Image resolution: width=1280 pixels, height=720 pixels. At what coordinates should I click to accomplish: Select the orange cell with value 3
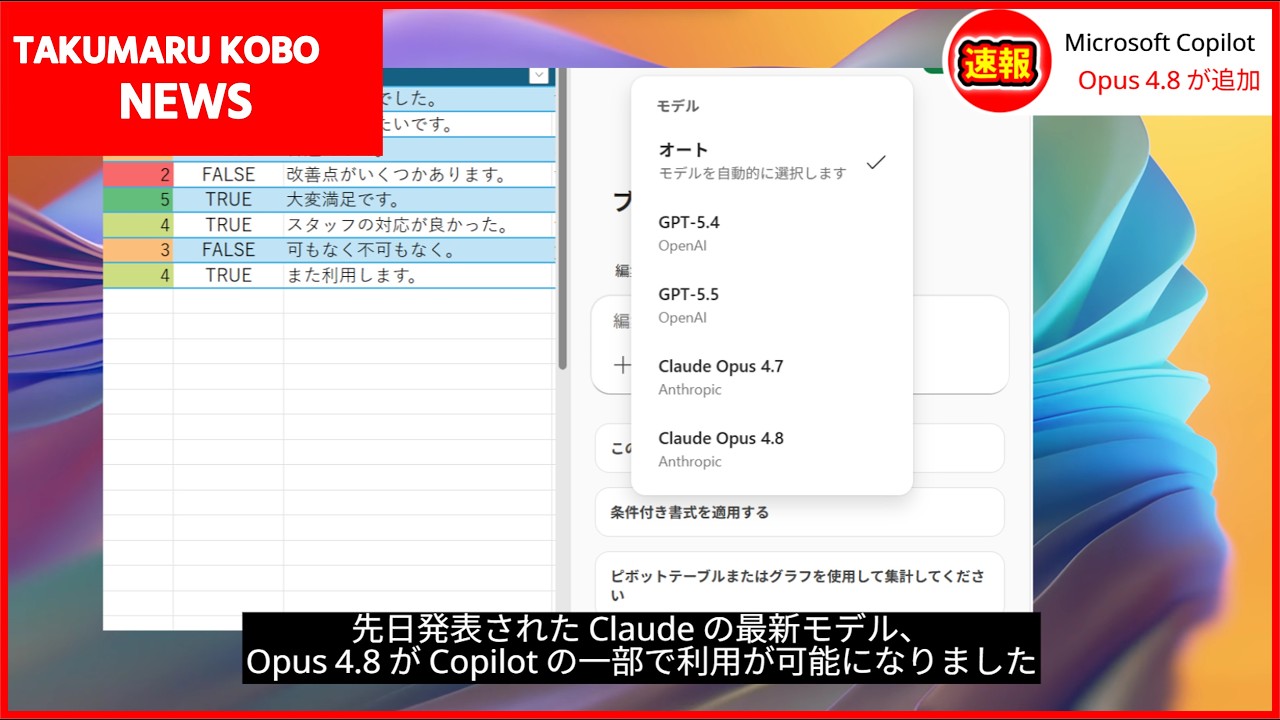click(x=138, y=250)
